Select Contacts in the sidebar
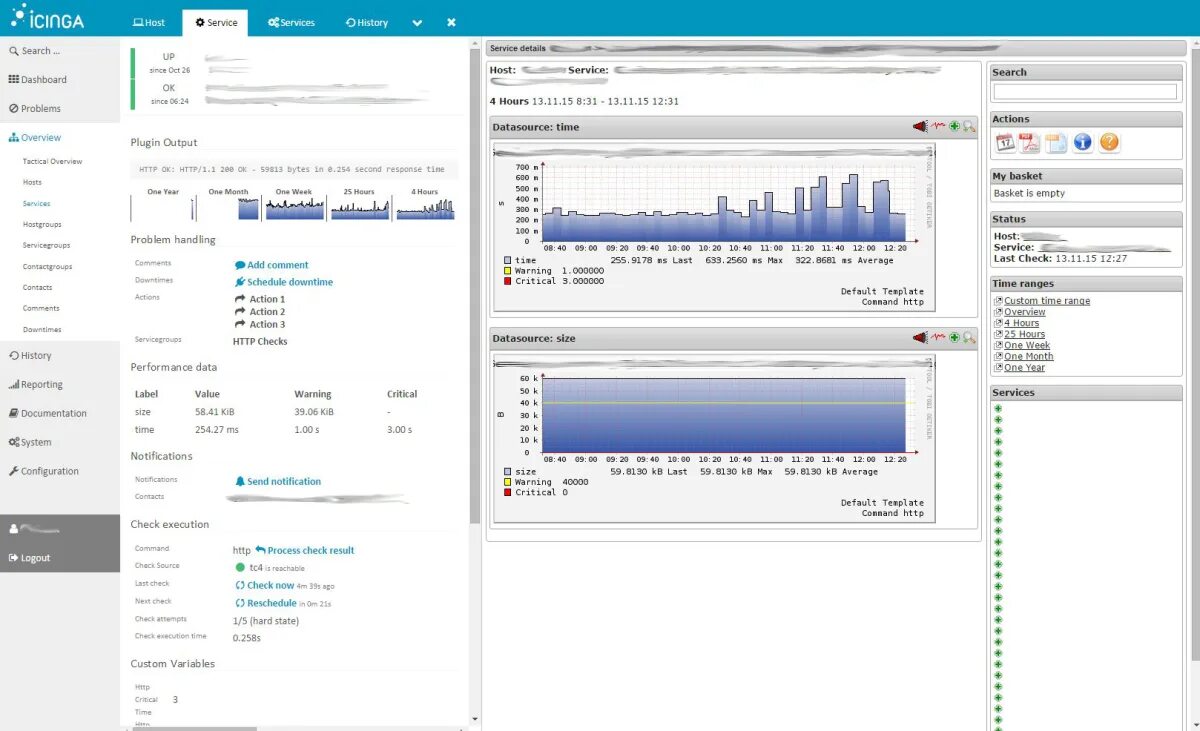1200x731 pixels. point(37,287)
